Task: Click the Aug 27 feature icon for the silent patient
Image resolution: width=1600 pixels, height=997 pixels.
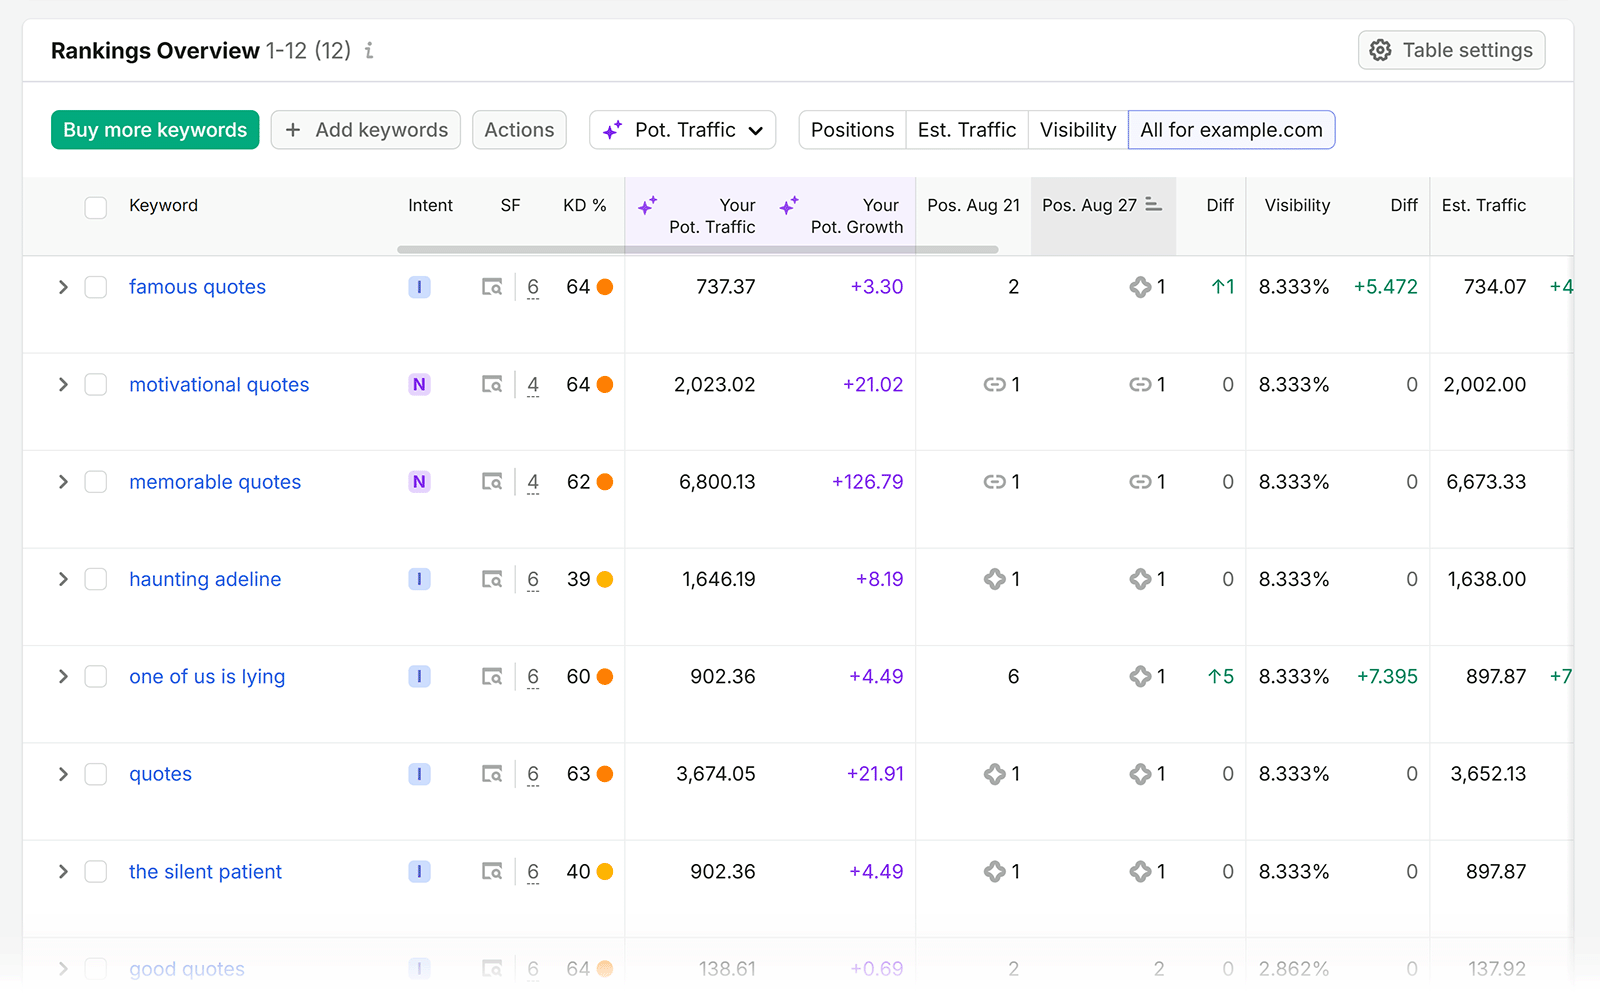Action: point(1140,872)
